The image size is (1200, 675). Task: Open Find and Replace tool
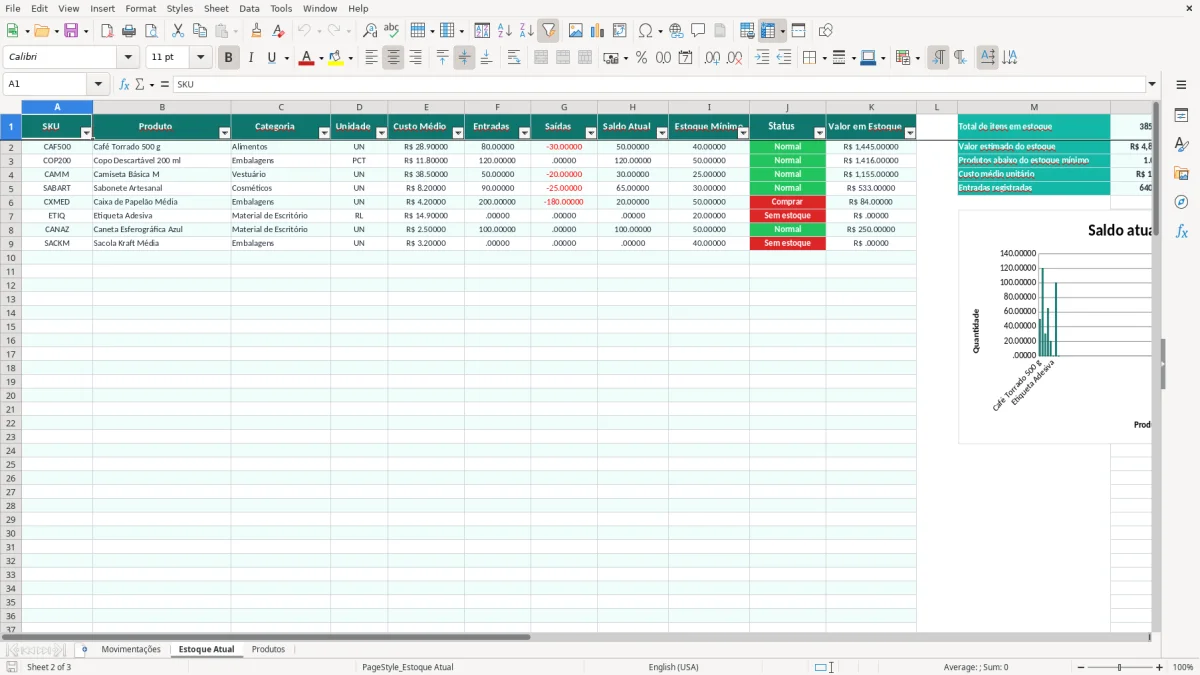click(x=370, y=31)
